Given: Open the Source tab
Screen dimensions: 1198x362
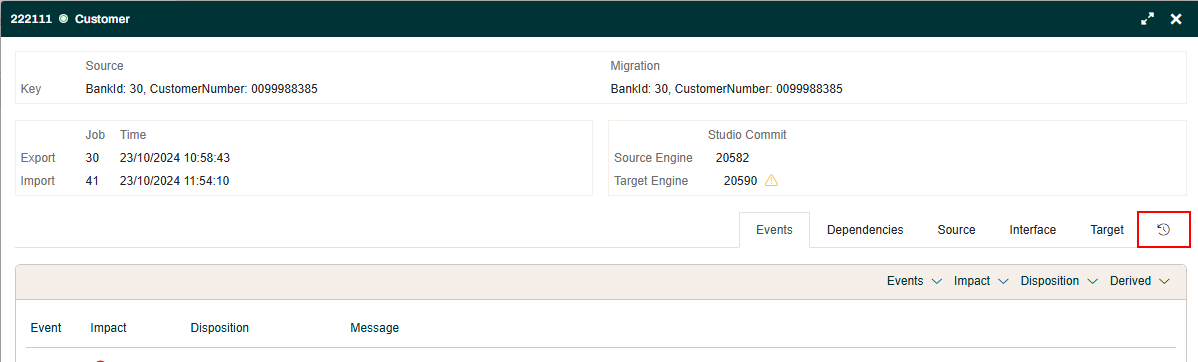Looking at the screenshot, I should 956,230.
